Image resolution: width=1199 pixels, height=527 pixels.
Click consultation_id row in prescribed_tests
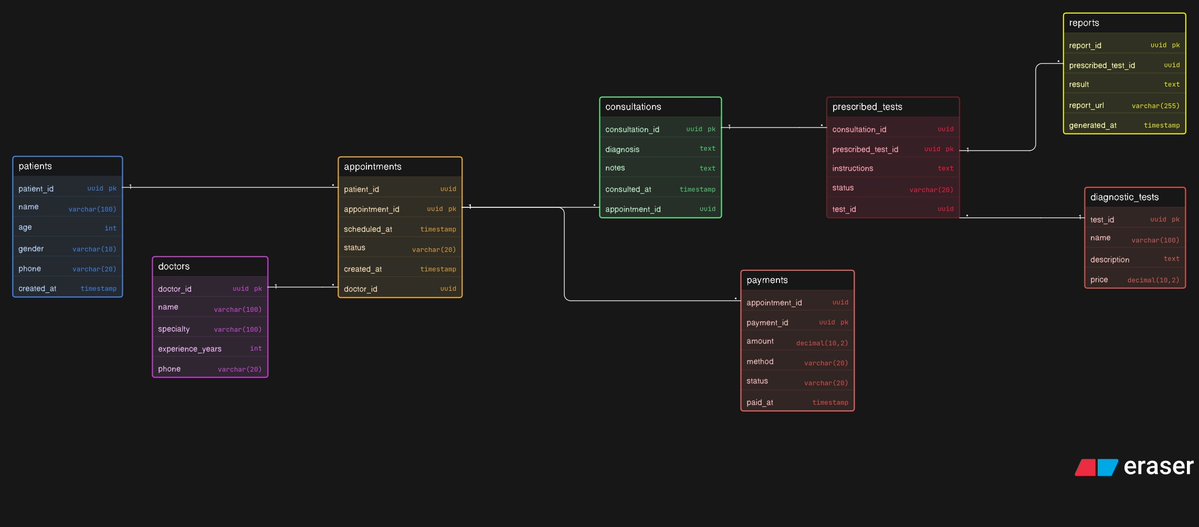(x=892, y=129)
